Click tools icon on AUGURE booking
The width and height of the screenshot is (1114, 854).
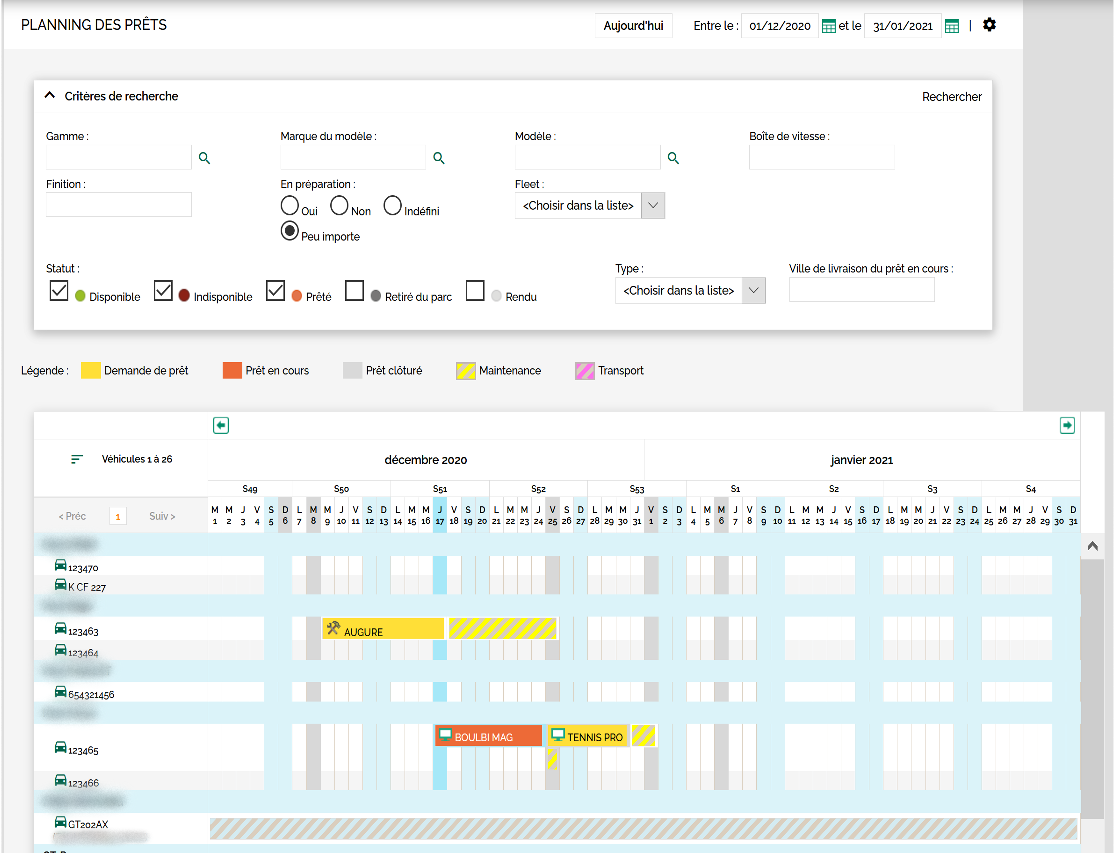(x=333, y=627)
